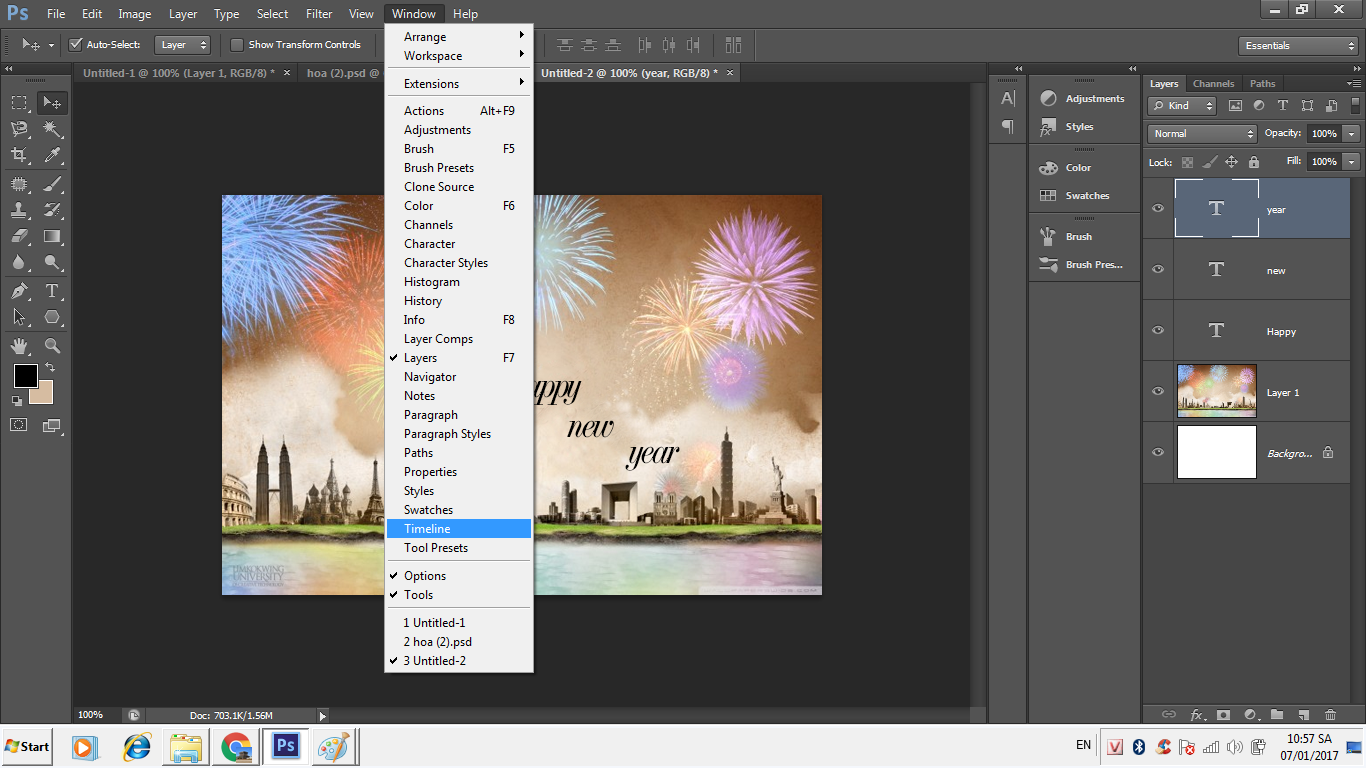Click Quick Mask mode icon

coord(19,425)
